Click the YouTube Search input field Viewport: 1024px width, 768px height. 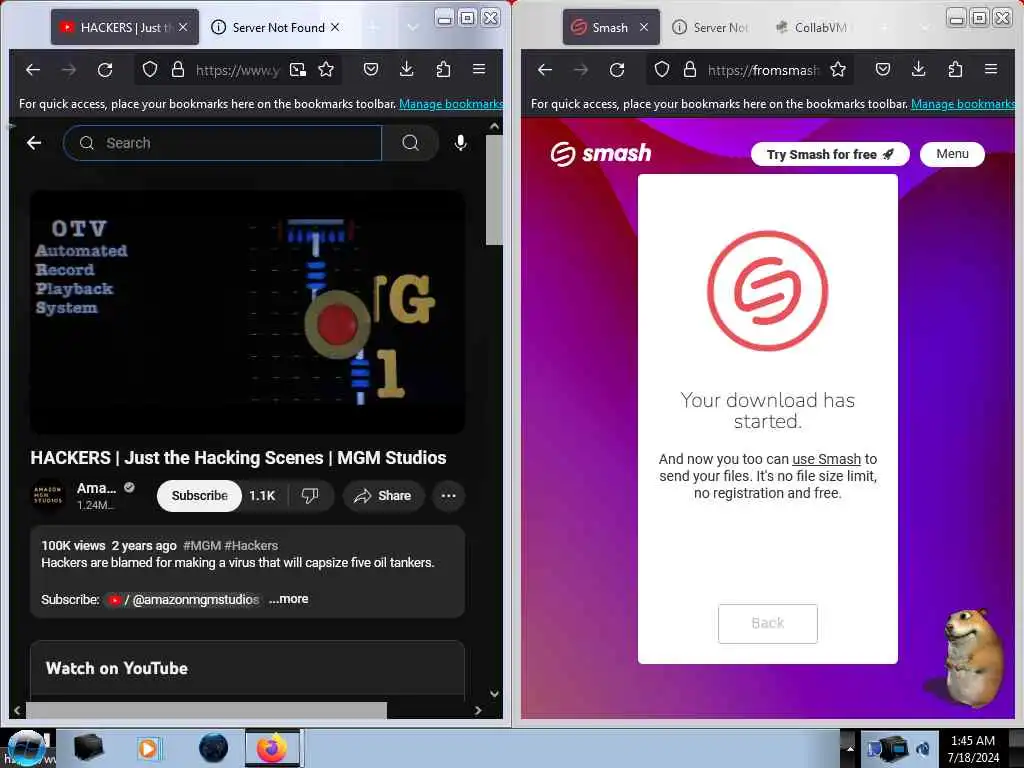pyautogui.click(x=223, y=143)
